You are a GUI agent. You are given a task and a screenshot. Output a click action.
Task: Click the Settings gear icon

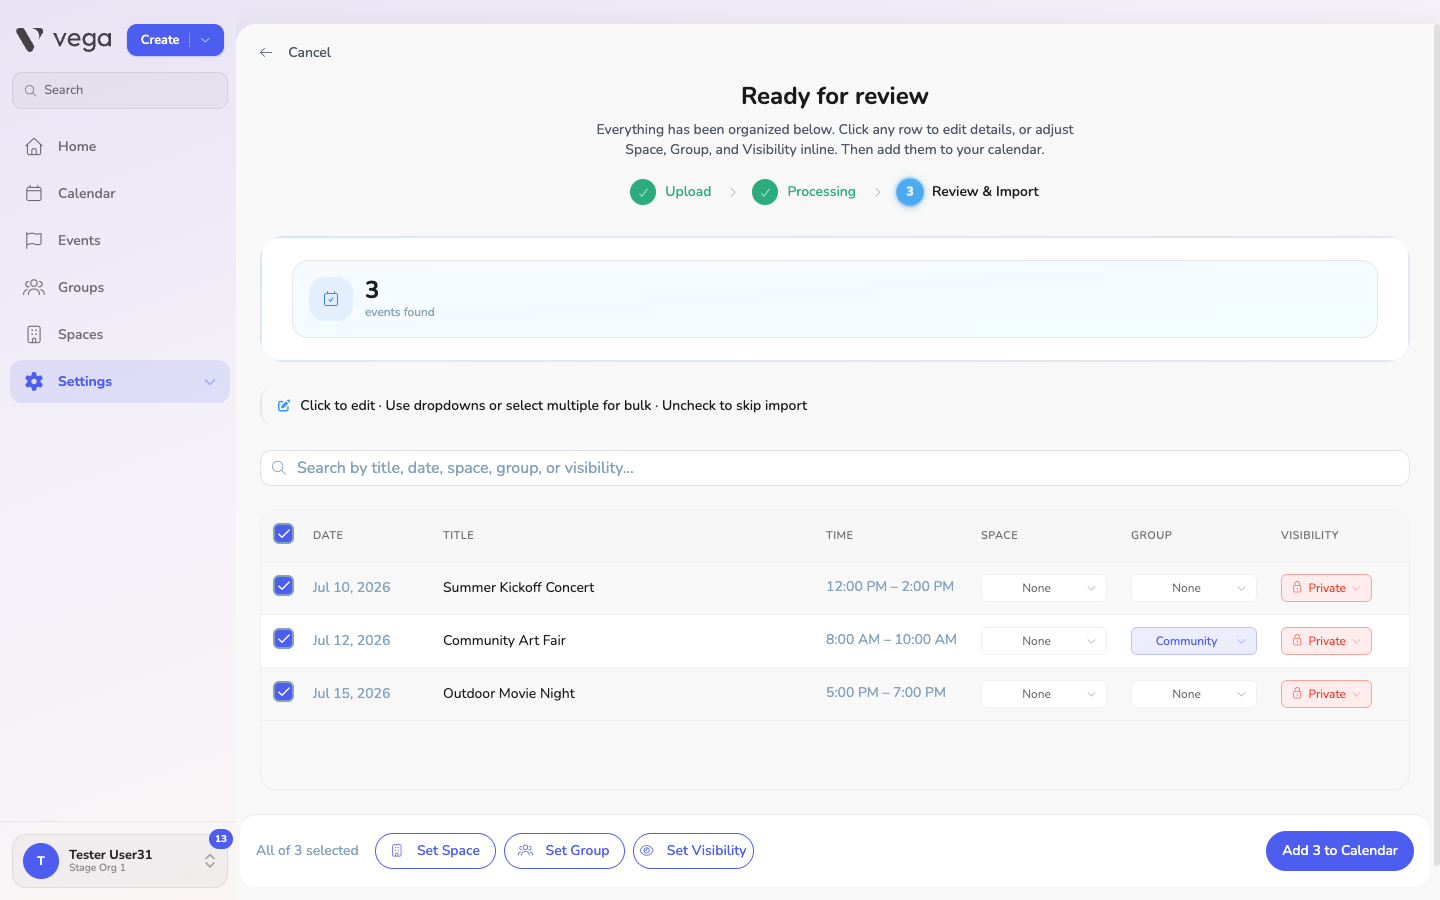coord(34,381)
